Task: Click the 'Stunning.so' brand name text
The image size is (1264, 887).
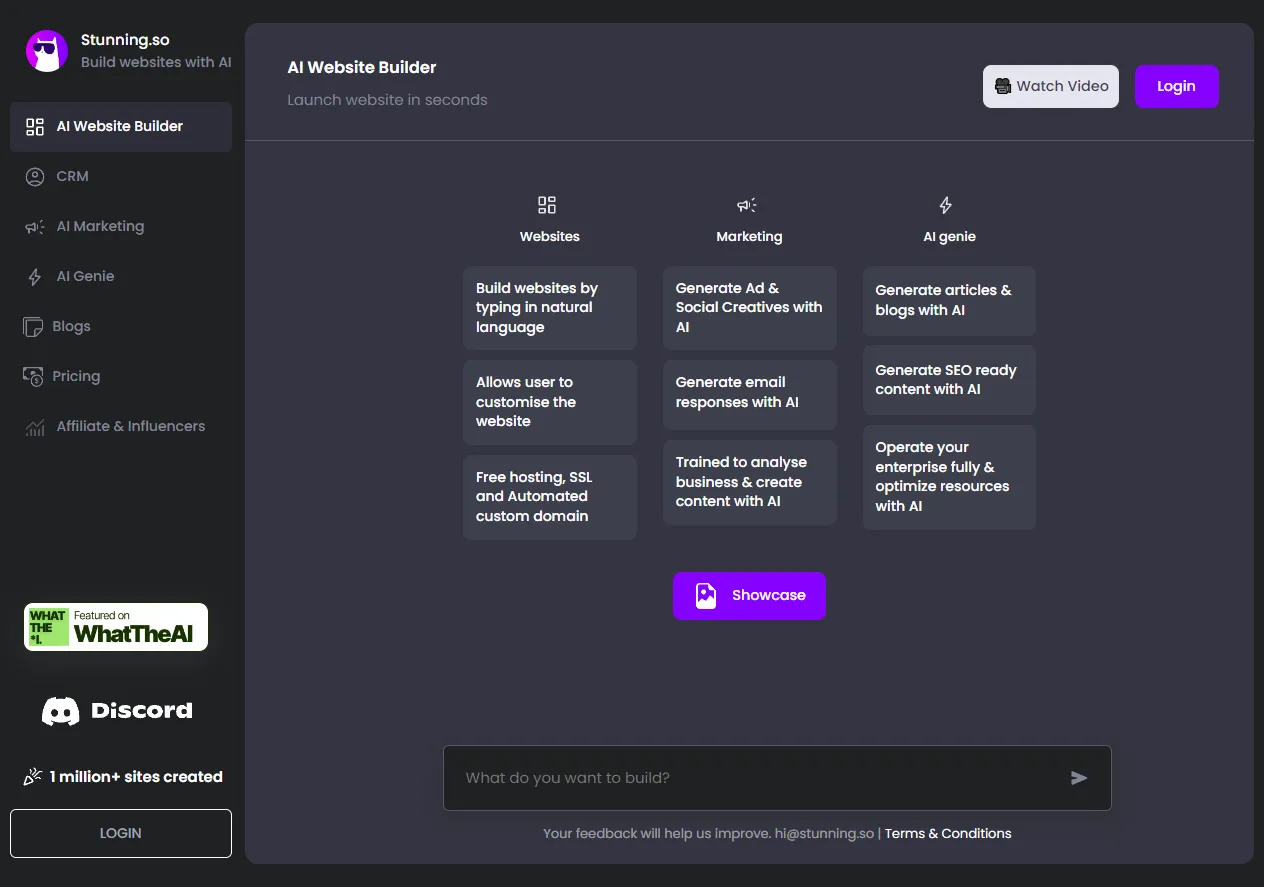Action: [x=125, y=41]
